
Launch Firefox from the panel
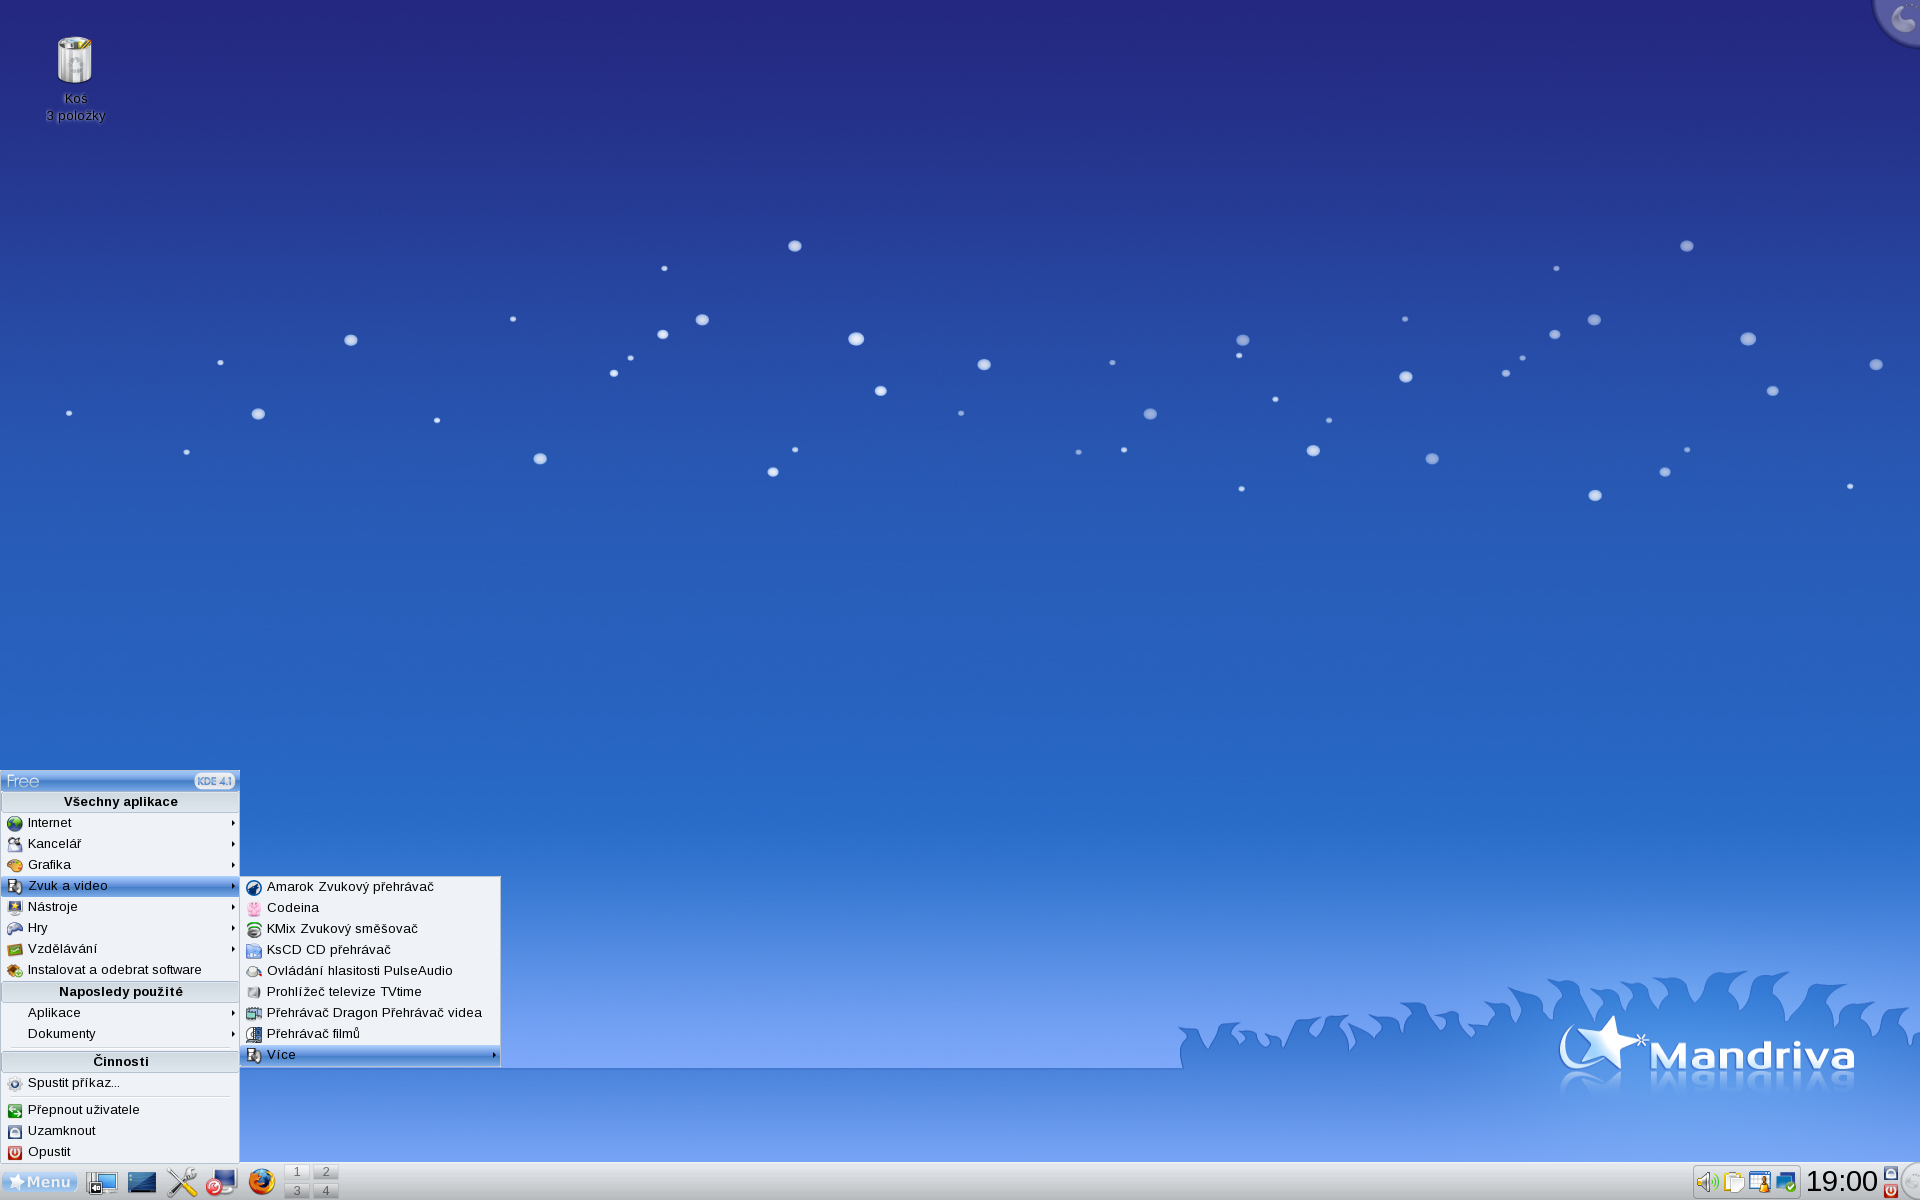pyautogui.click(x=262, y=1182)
